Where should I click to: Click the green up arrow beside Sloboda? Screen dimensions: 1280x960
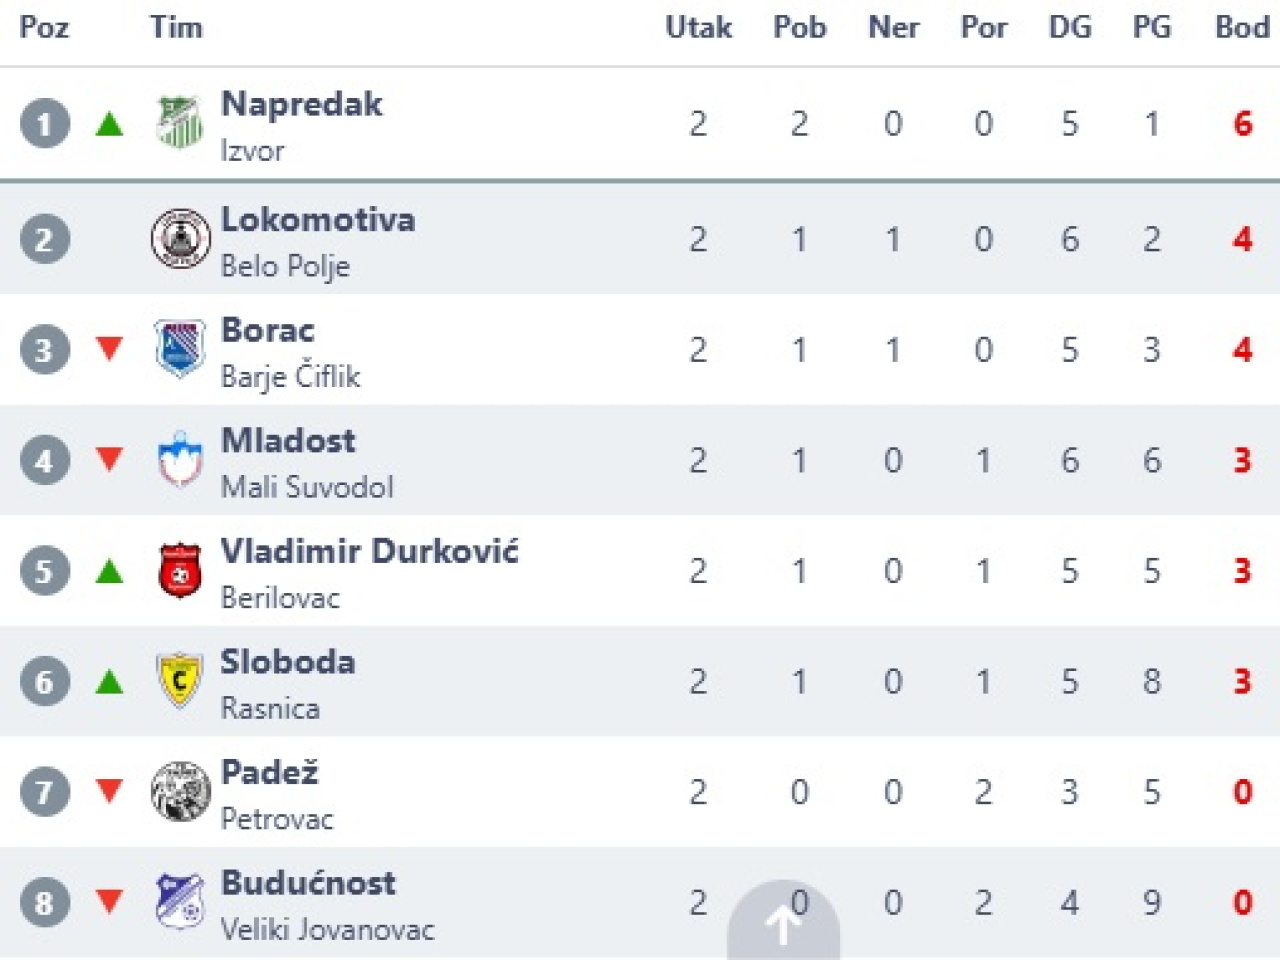[x=109, y=682]
